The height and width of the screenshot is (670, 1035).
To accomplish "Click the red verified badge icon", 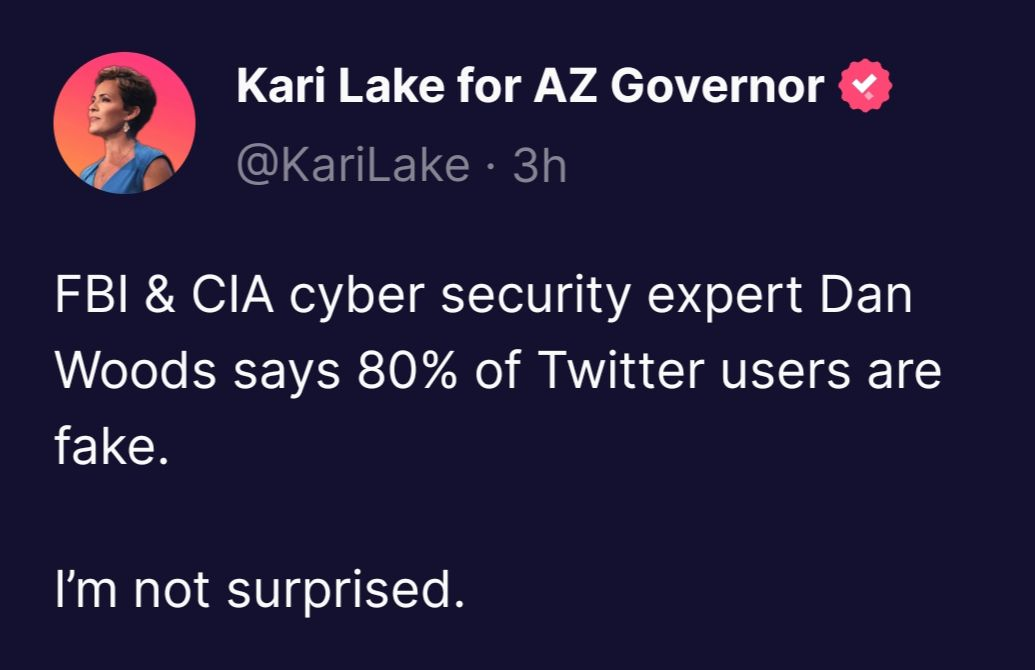I will pos(864,89).
